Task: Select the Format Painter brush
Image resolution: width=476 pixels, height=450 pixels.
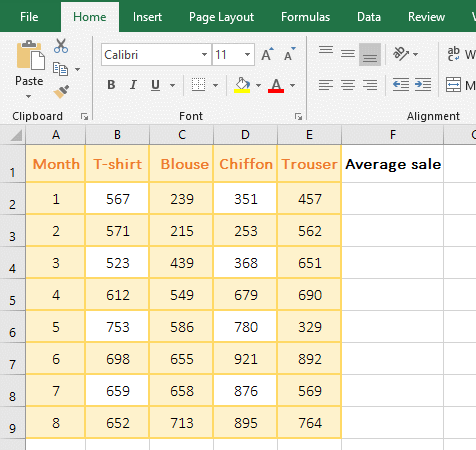Action: click(61, 91)
